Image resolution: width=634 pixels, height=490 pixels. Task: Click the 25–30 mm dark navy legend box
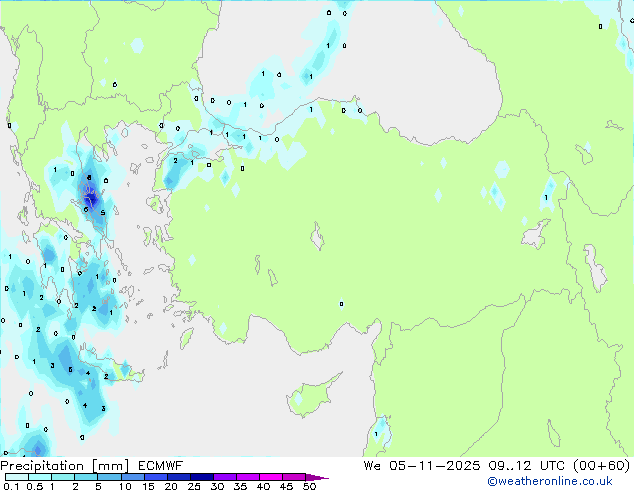click(x=202, y=477)
